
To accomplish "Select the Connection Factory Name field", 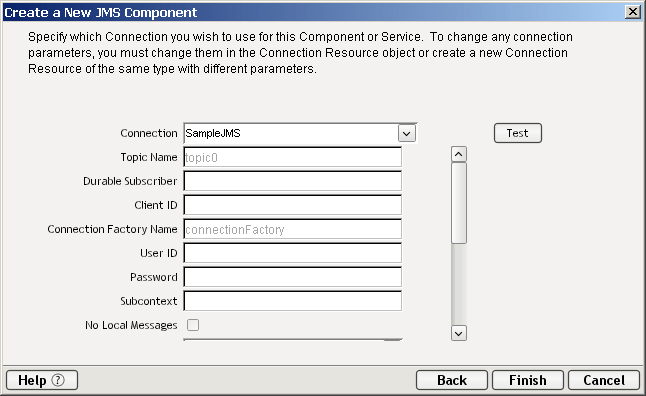I will click(293, 229).
